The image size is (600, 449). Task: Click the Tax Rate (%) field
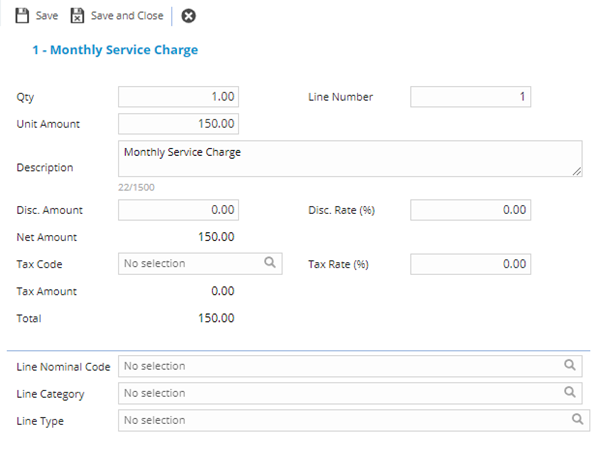click(470, 264)
